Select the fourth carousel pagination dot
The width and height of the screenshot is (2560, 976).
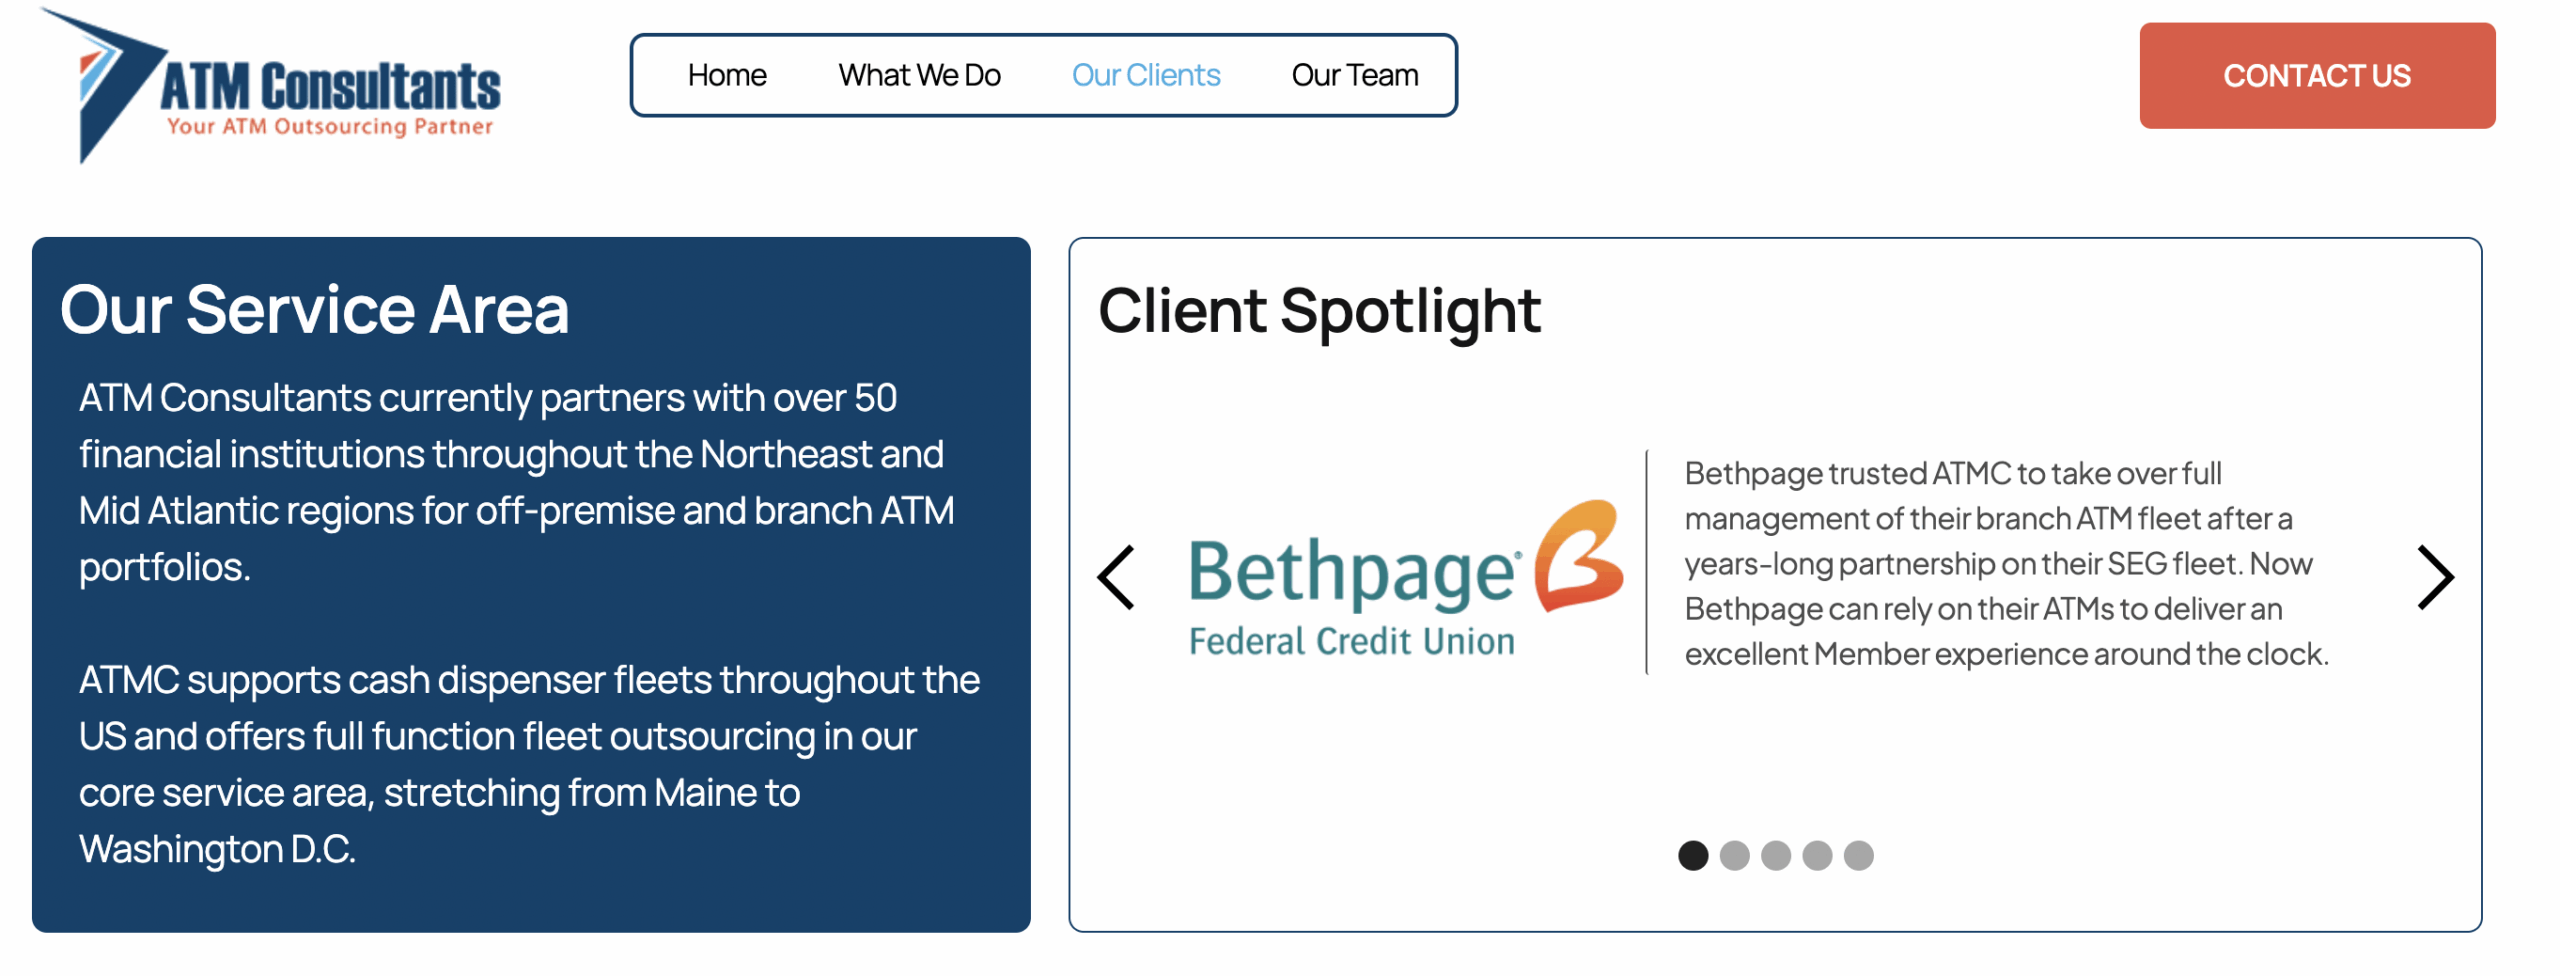point(1817,856)
